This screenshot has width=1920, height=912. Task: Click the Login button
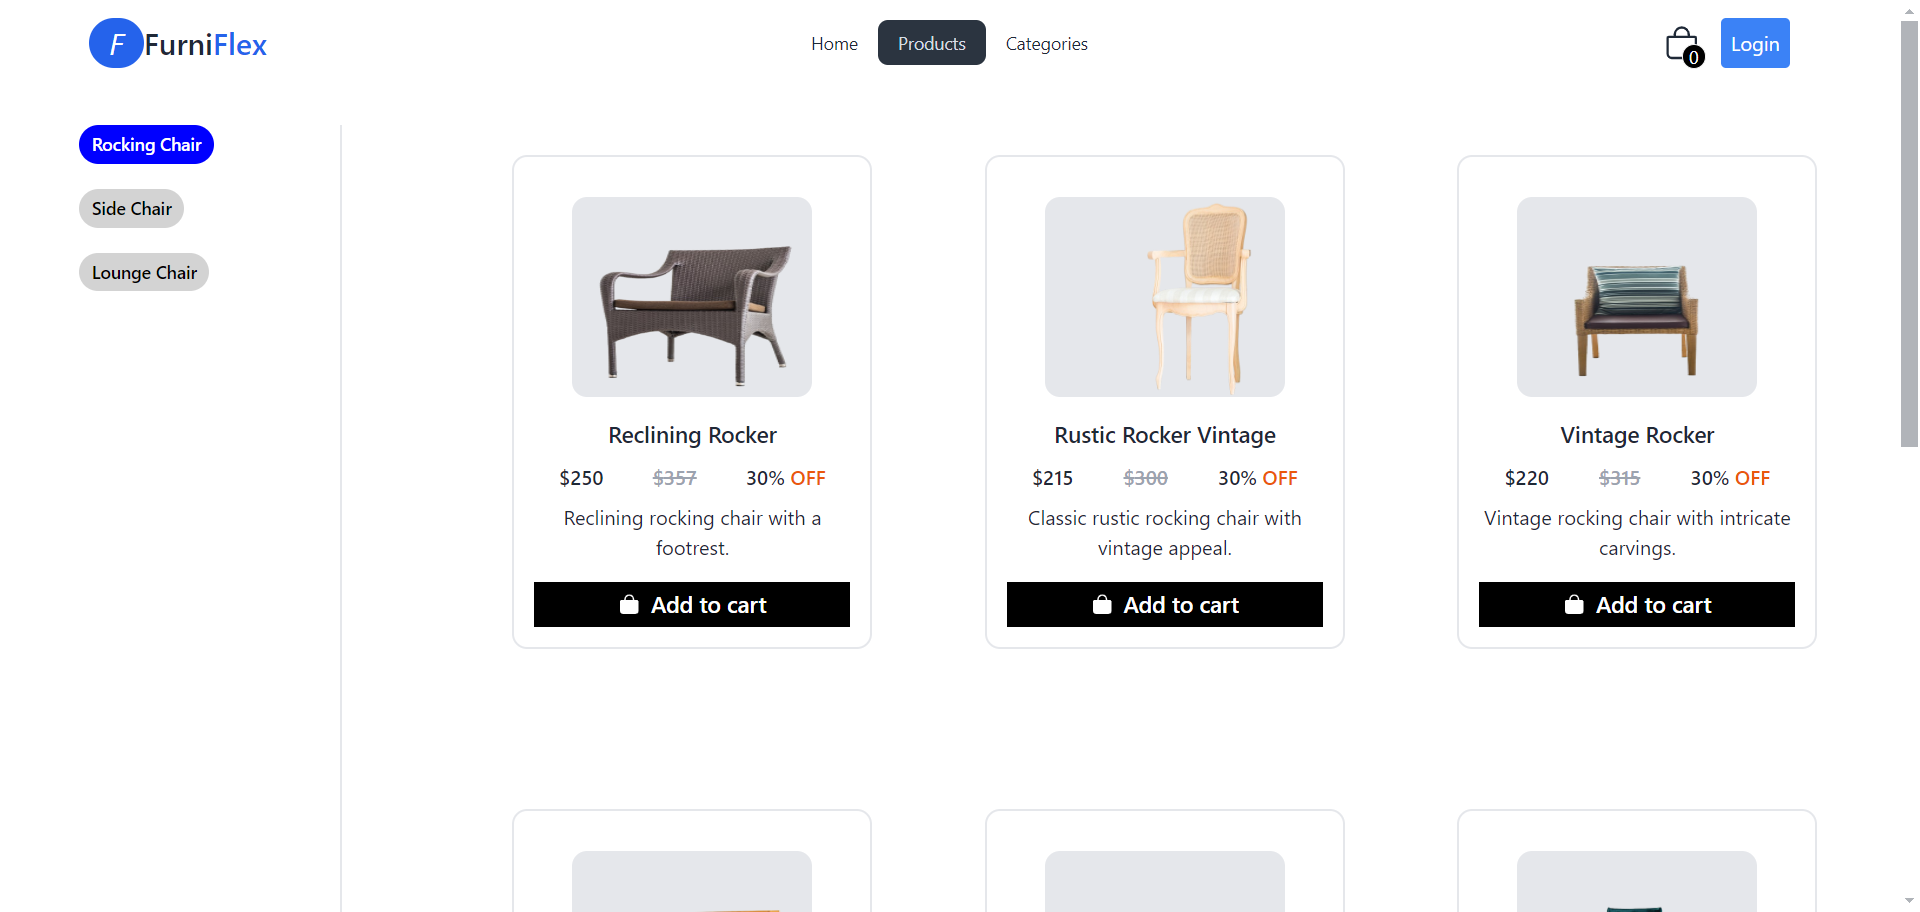[x=1755, y=43]
